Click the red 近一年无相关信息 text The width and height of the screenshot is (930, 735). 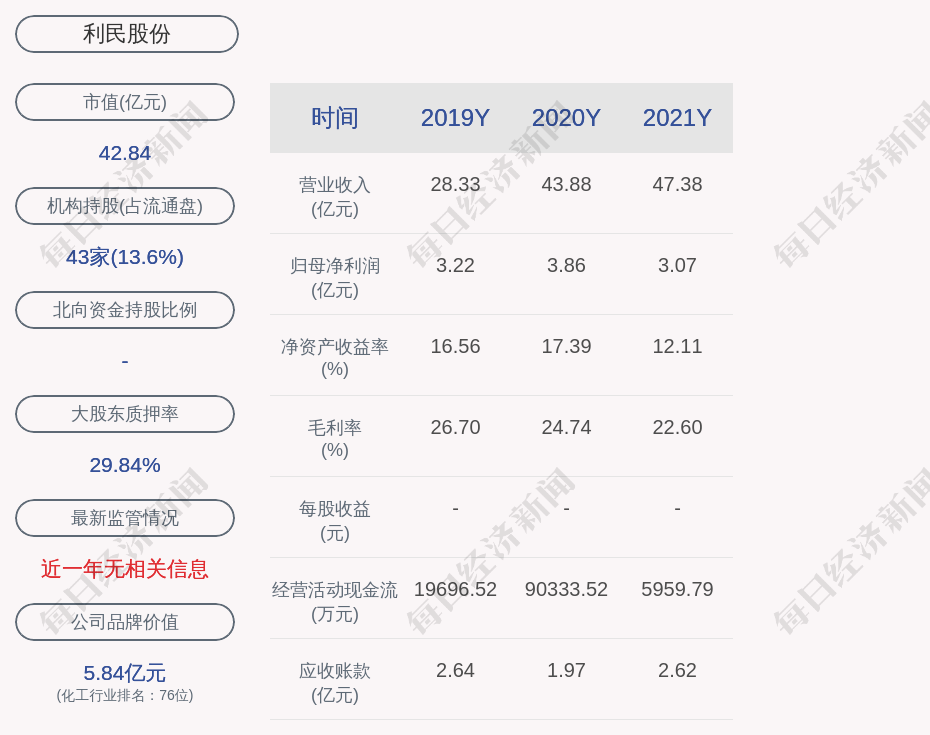coord(125,569)
